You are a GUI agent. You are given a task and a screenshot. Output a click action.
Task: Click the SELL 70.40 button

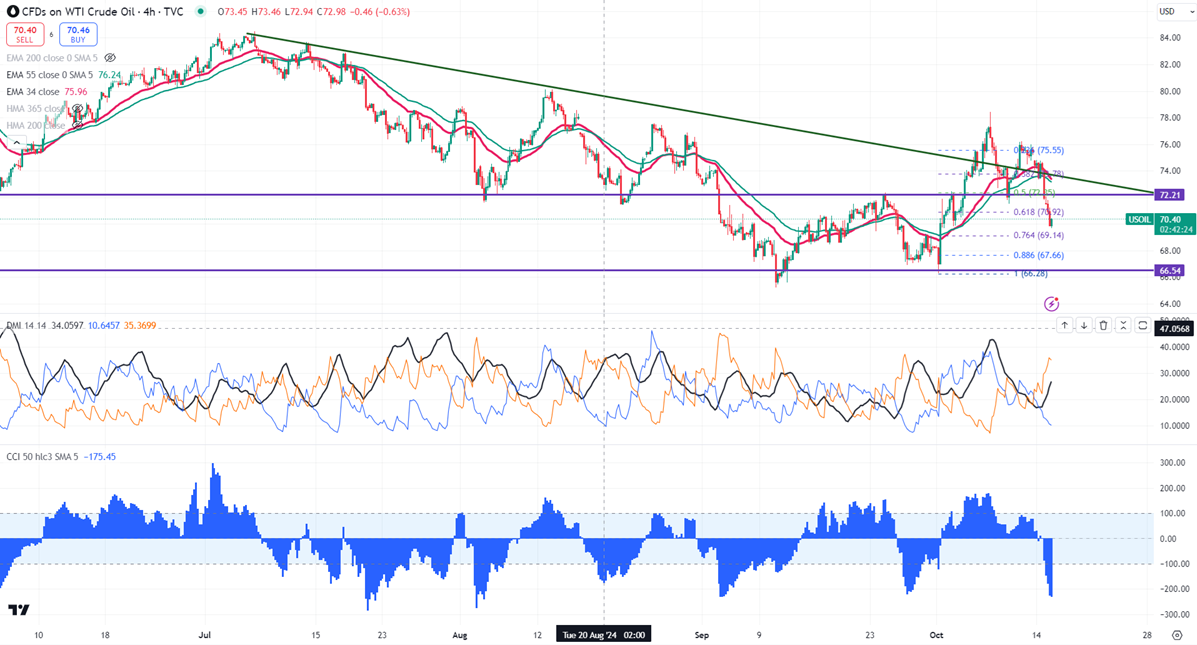click(25, 34)
